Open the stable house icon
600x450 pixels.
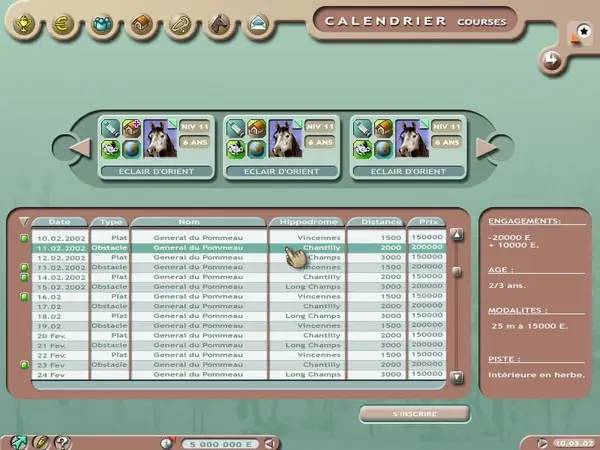tap(140, 22)
